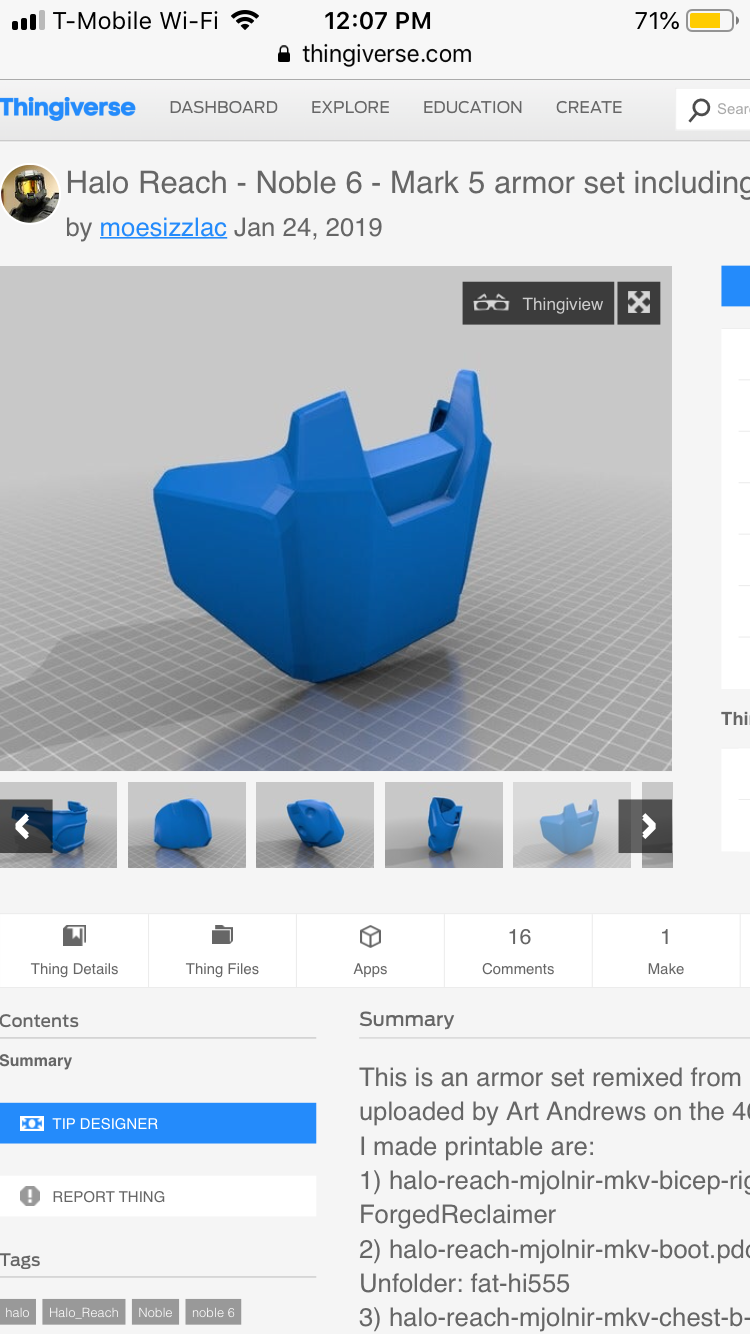Open the Apps tab
750x1334 pixels.
click(370, 950)
